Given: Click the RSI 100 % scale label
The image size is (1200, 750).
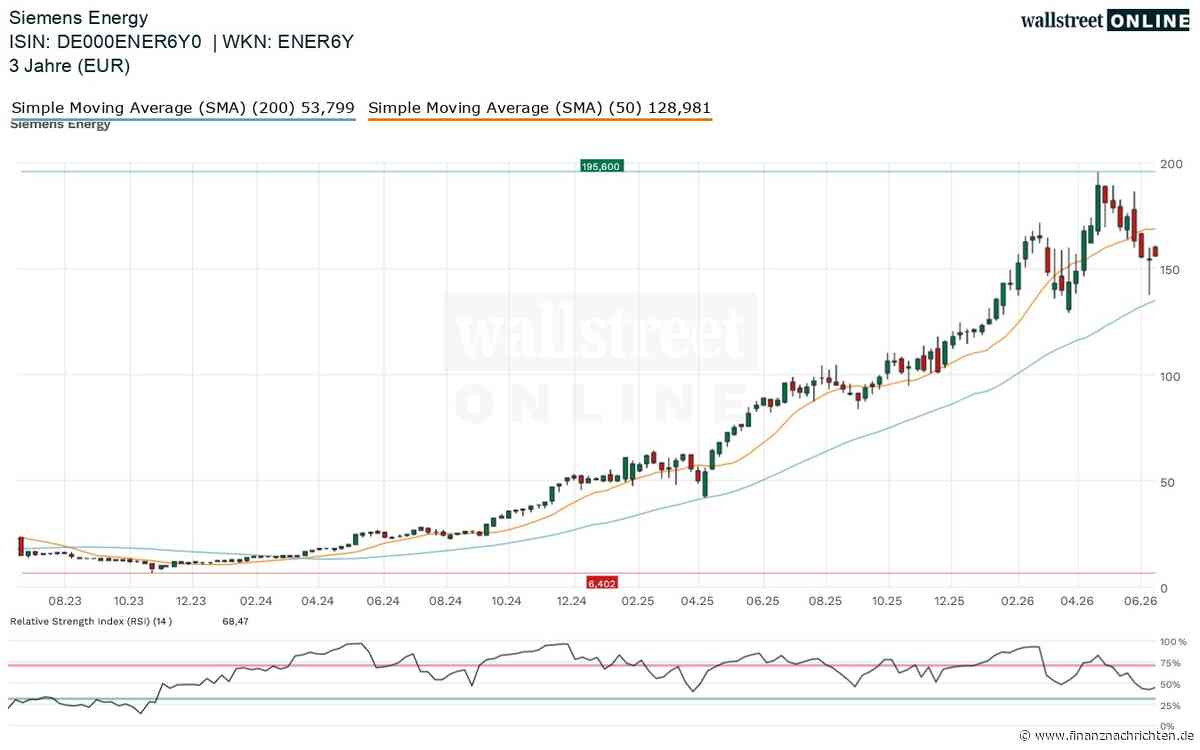Looking at the screenshot, I should (1175, 641).
